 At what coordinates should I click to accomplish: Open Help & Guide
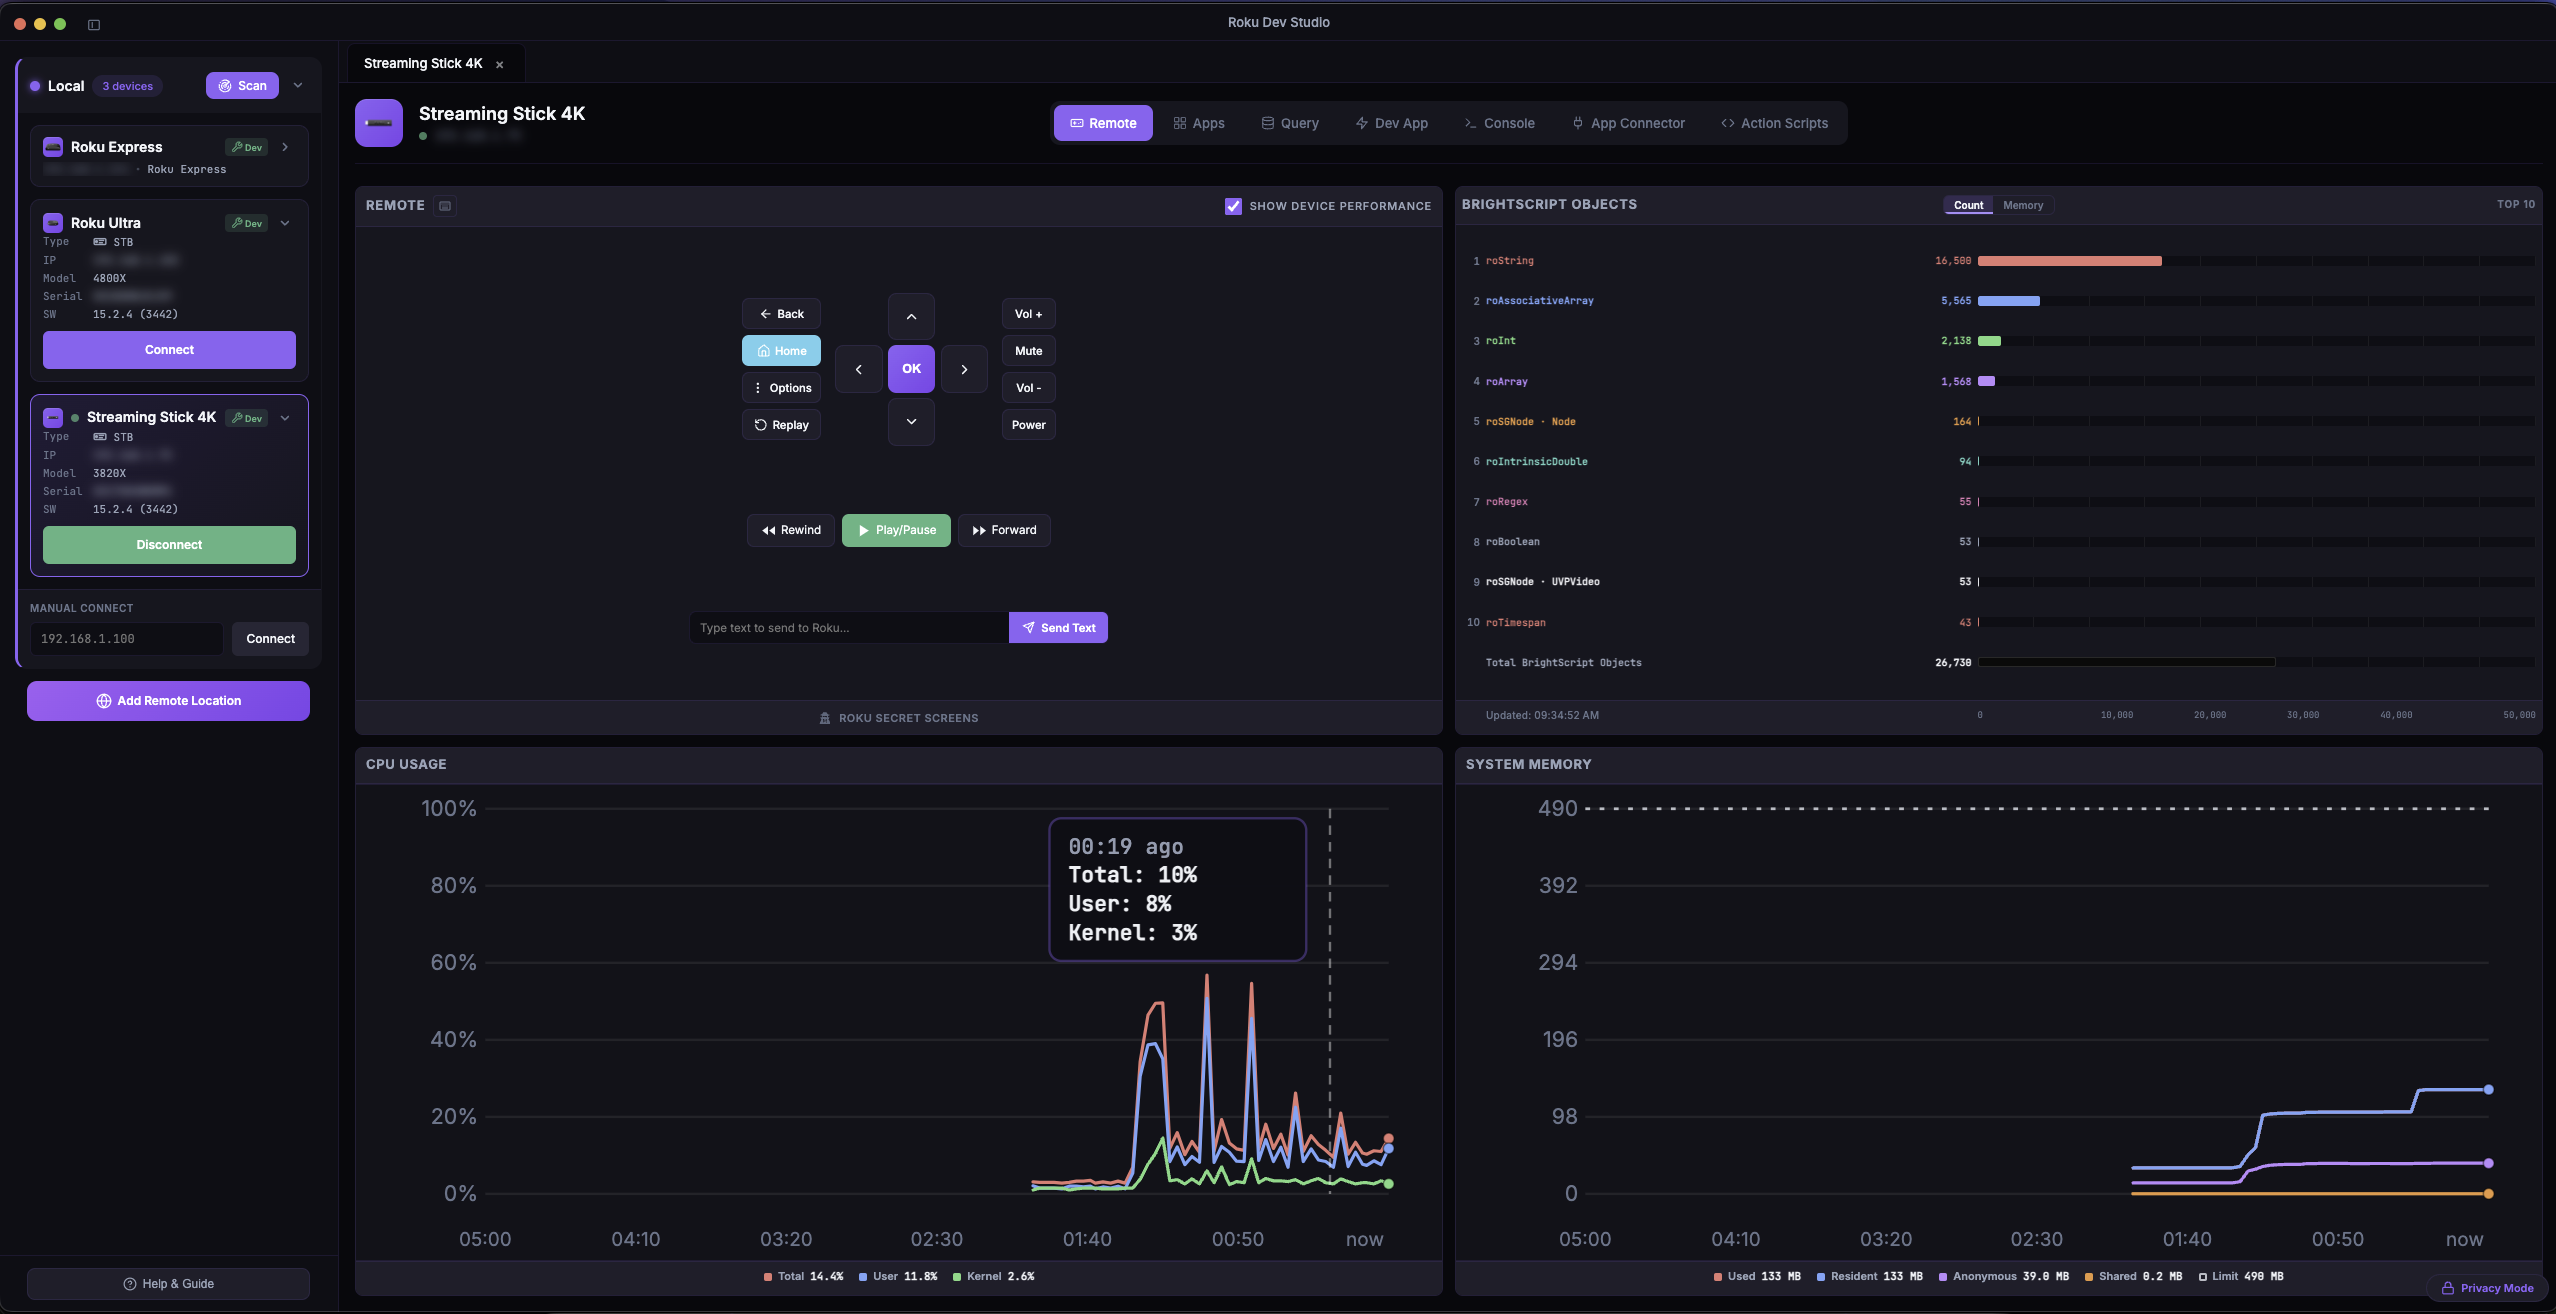click(168, 1284)
